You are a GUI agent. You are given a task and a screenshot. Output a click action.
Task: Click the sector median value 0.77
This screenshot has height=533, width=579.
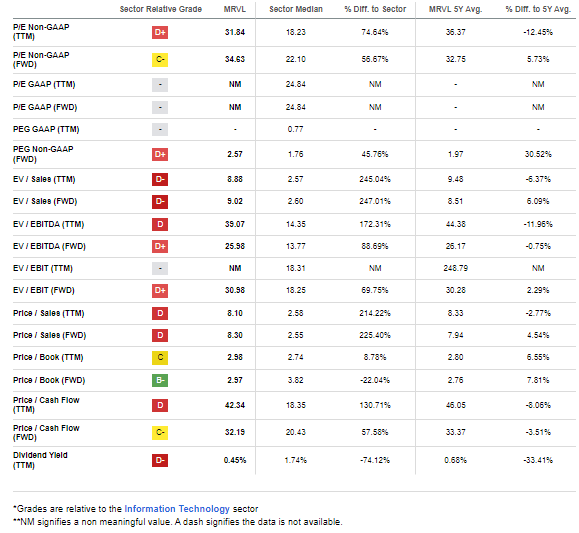click(295, 130)
